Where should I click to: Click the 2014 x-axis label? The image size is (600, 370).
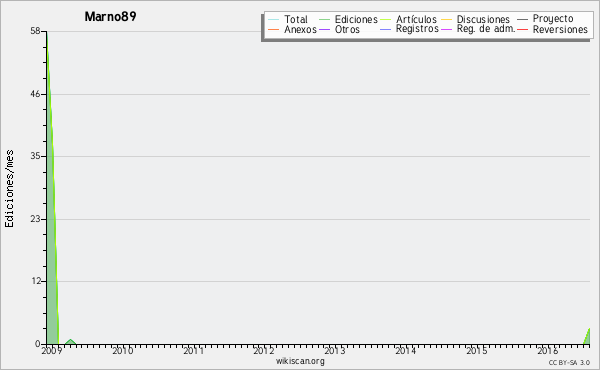(x=406, y=350)
